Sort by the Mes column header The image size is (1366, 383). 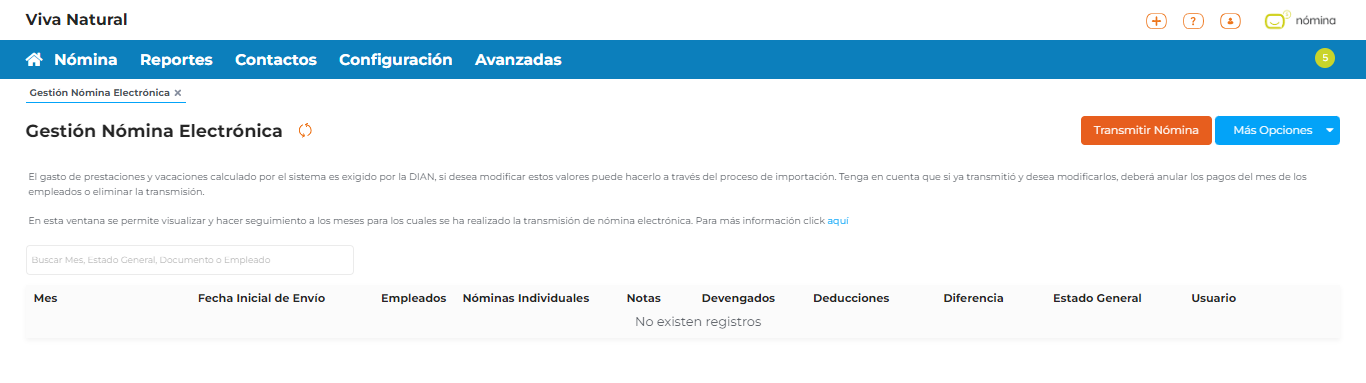coord(45,298)
